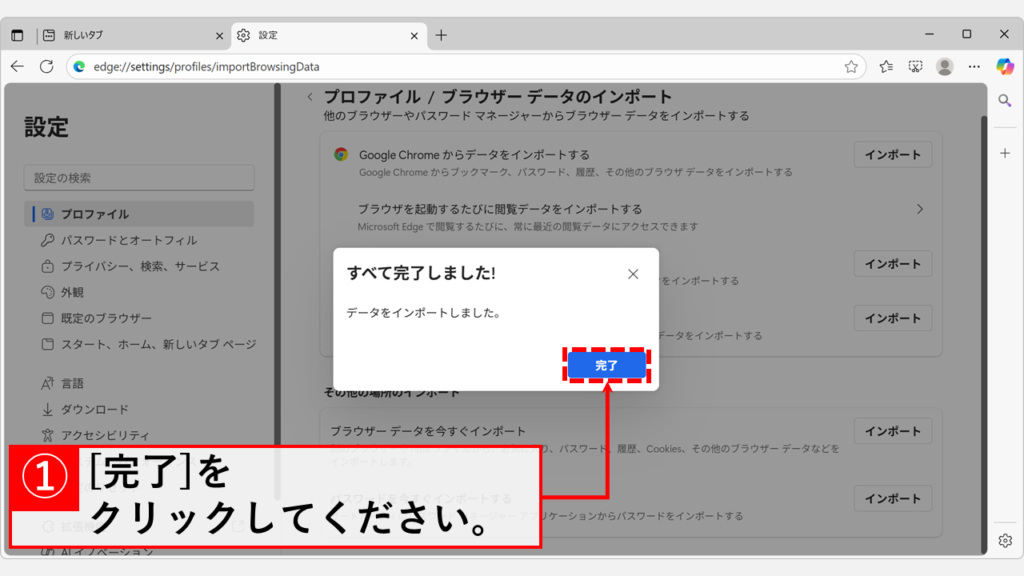Open sidebar settings gear icon

pyautogui.click(x=1005, y=541)
